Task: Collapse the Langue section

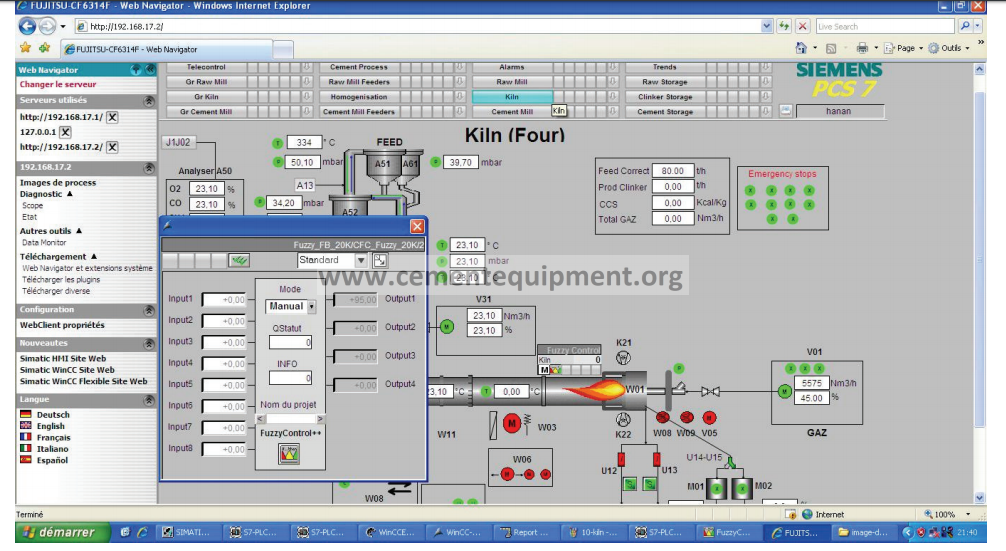Action: click(149, 400)
